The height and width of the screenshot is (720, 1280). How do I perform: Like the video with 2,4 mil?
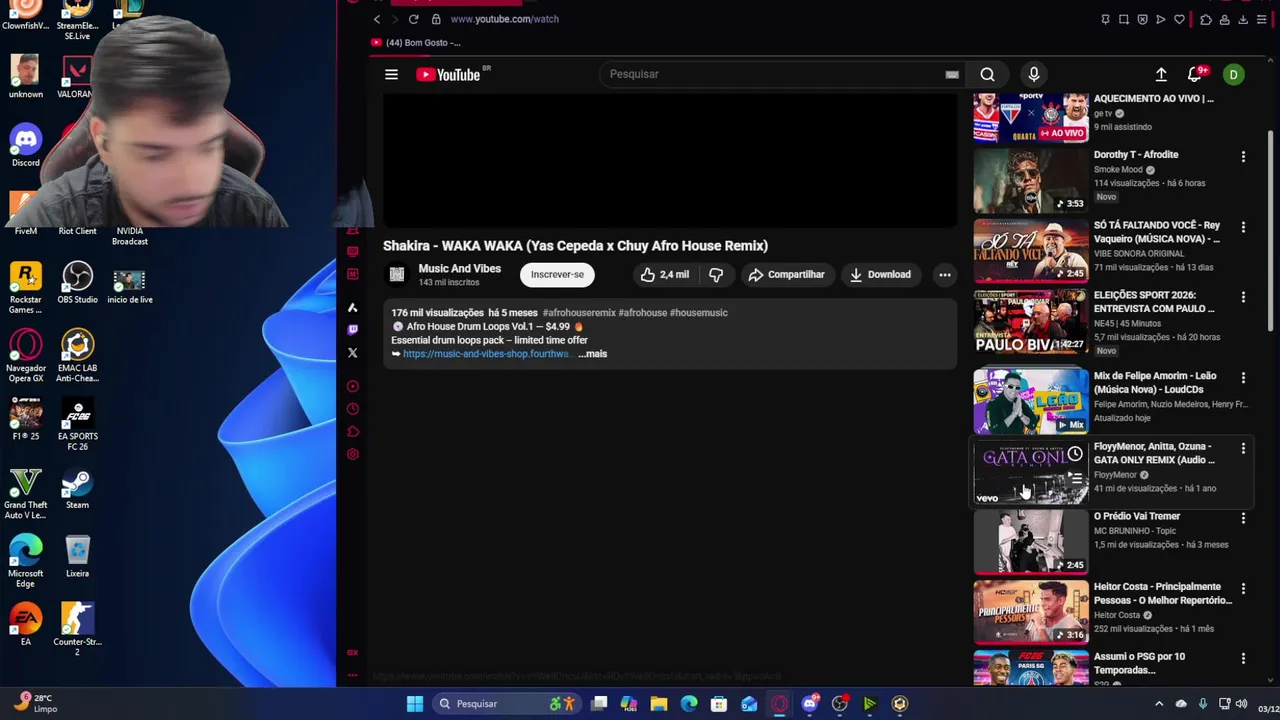(x=666, y=274)
